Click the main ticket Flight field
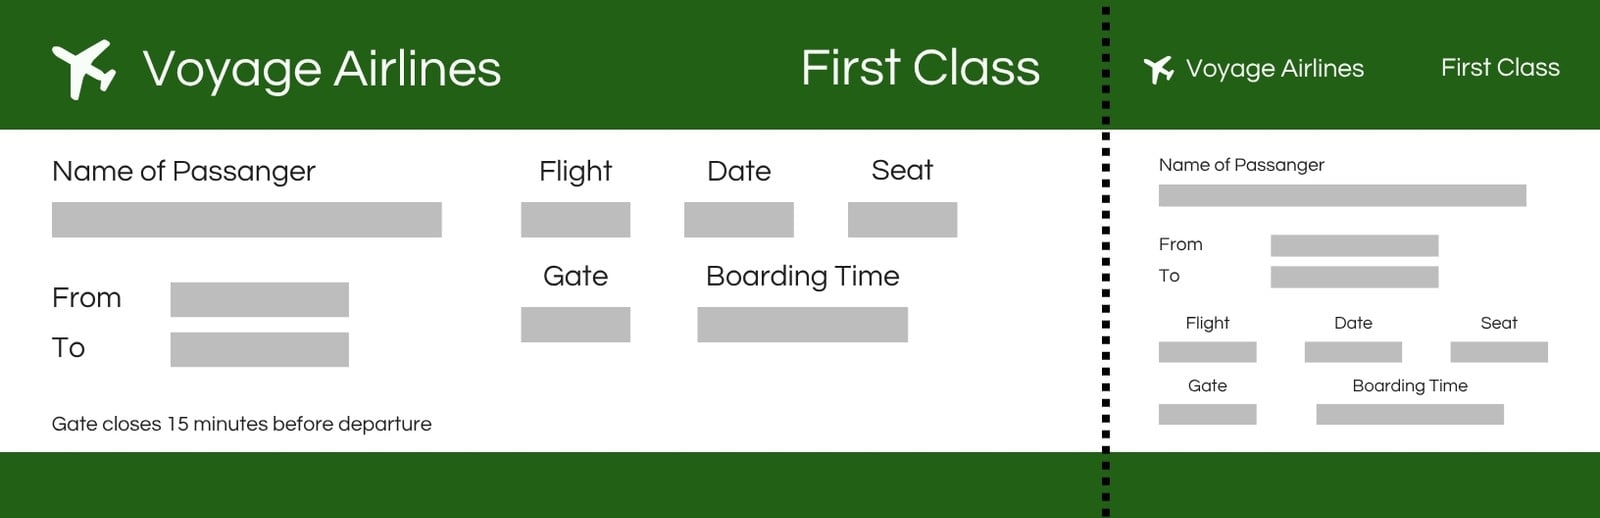Screen dimensions: 1600x518 575,219
